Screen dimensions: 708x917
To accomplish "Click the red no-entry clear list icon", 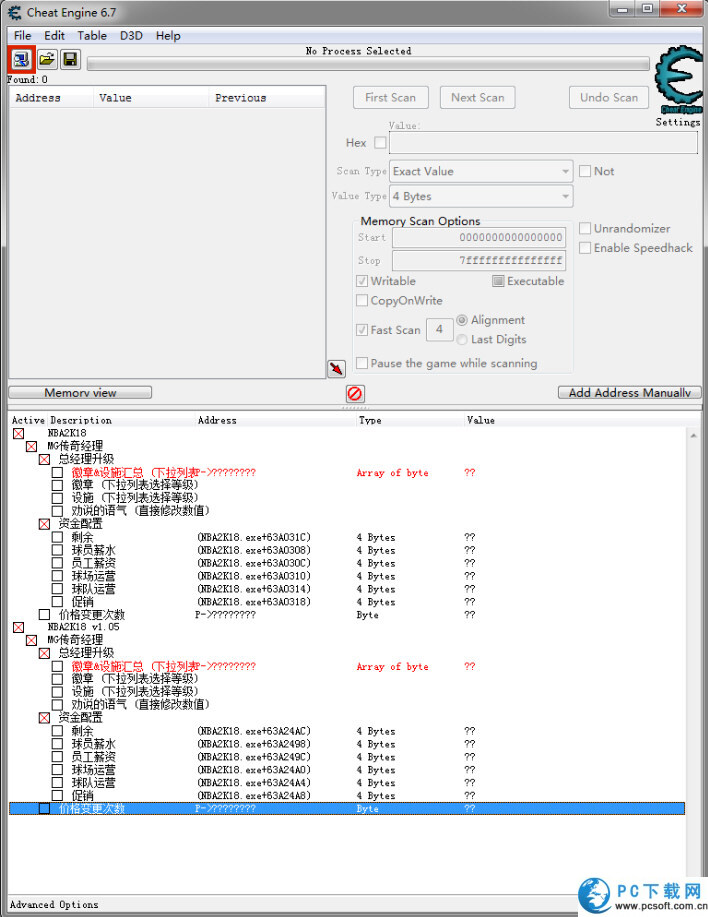I will click(x=355, y=393).
